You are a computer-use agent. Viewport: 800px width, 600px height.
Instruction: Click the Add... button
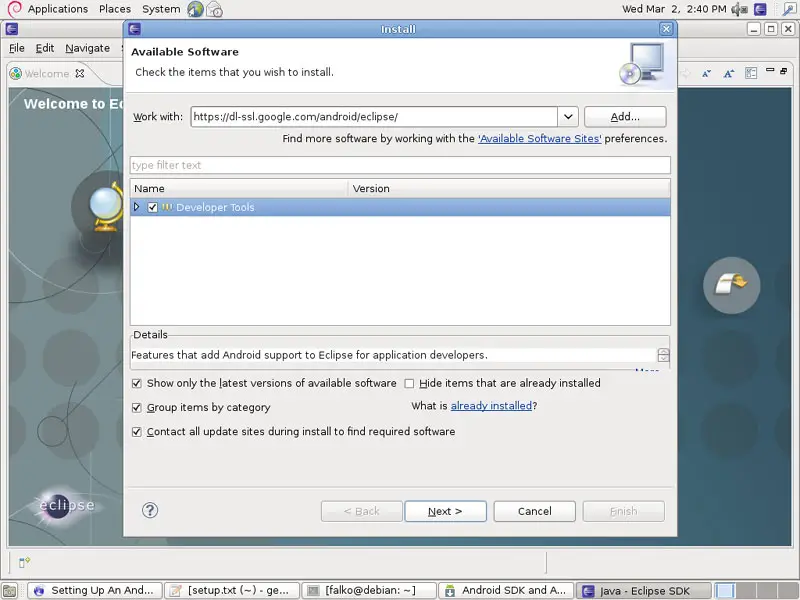click(625, 117)
